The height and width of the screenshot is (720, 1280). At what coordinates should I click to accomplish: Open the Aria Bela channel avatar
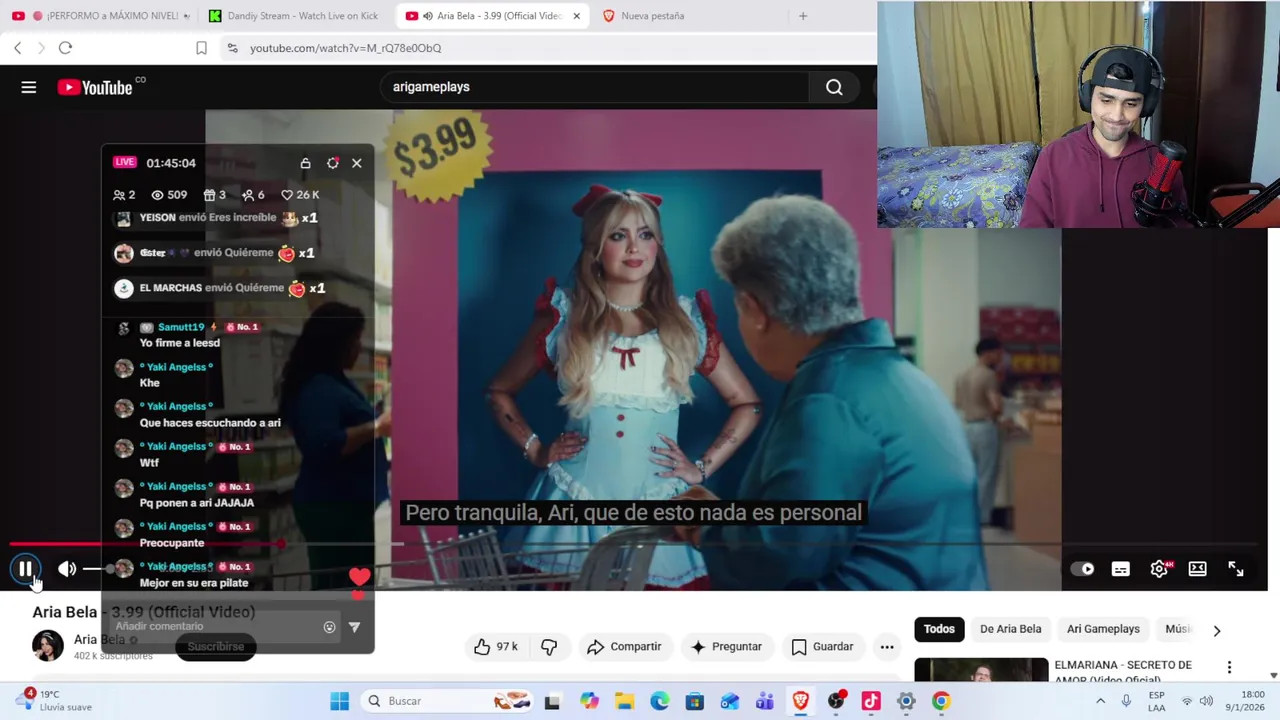point(47,645)
